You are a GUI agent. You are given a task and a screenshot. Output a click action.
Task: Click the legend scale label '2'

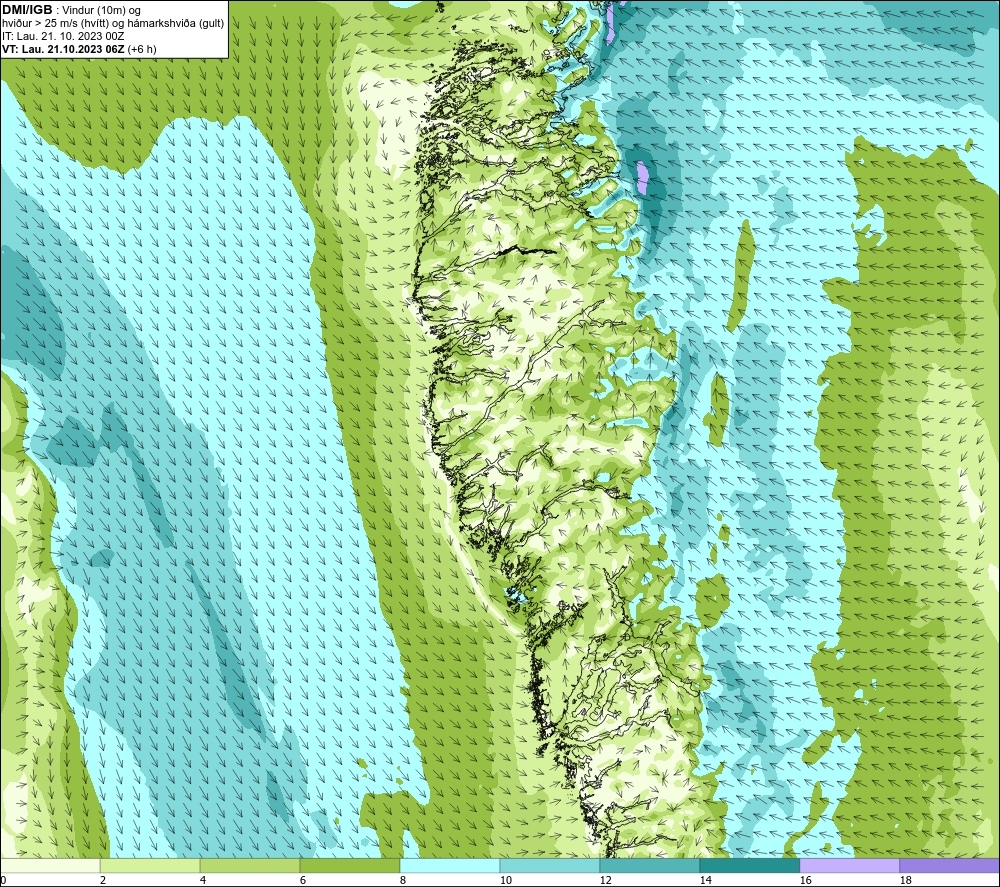103,881
